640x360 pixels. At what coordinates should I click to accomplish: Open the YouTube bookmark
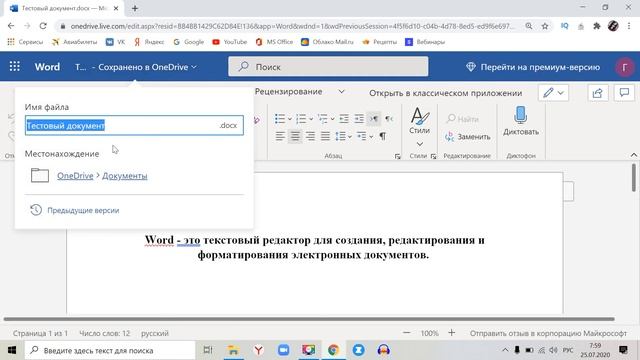point(230,42)
